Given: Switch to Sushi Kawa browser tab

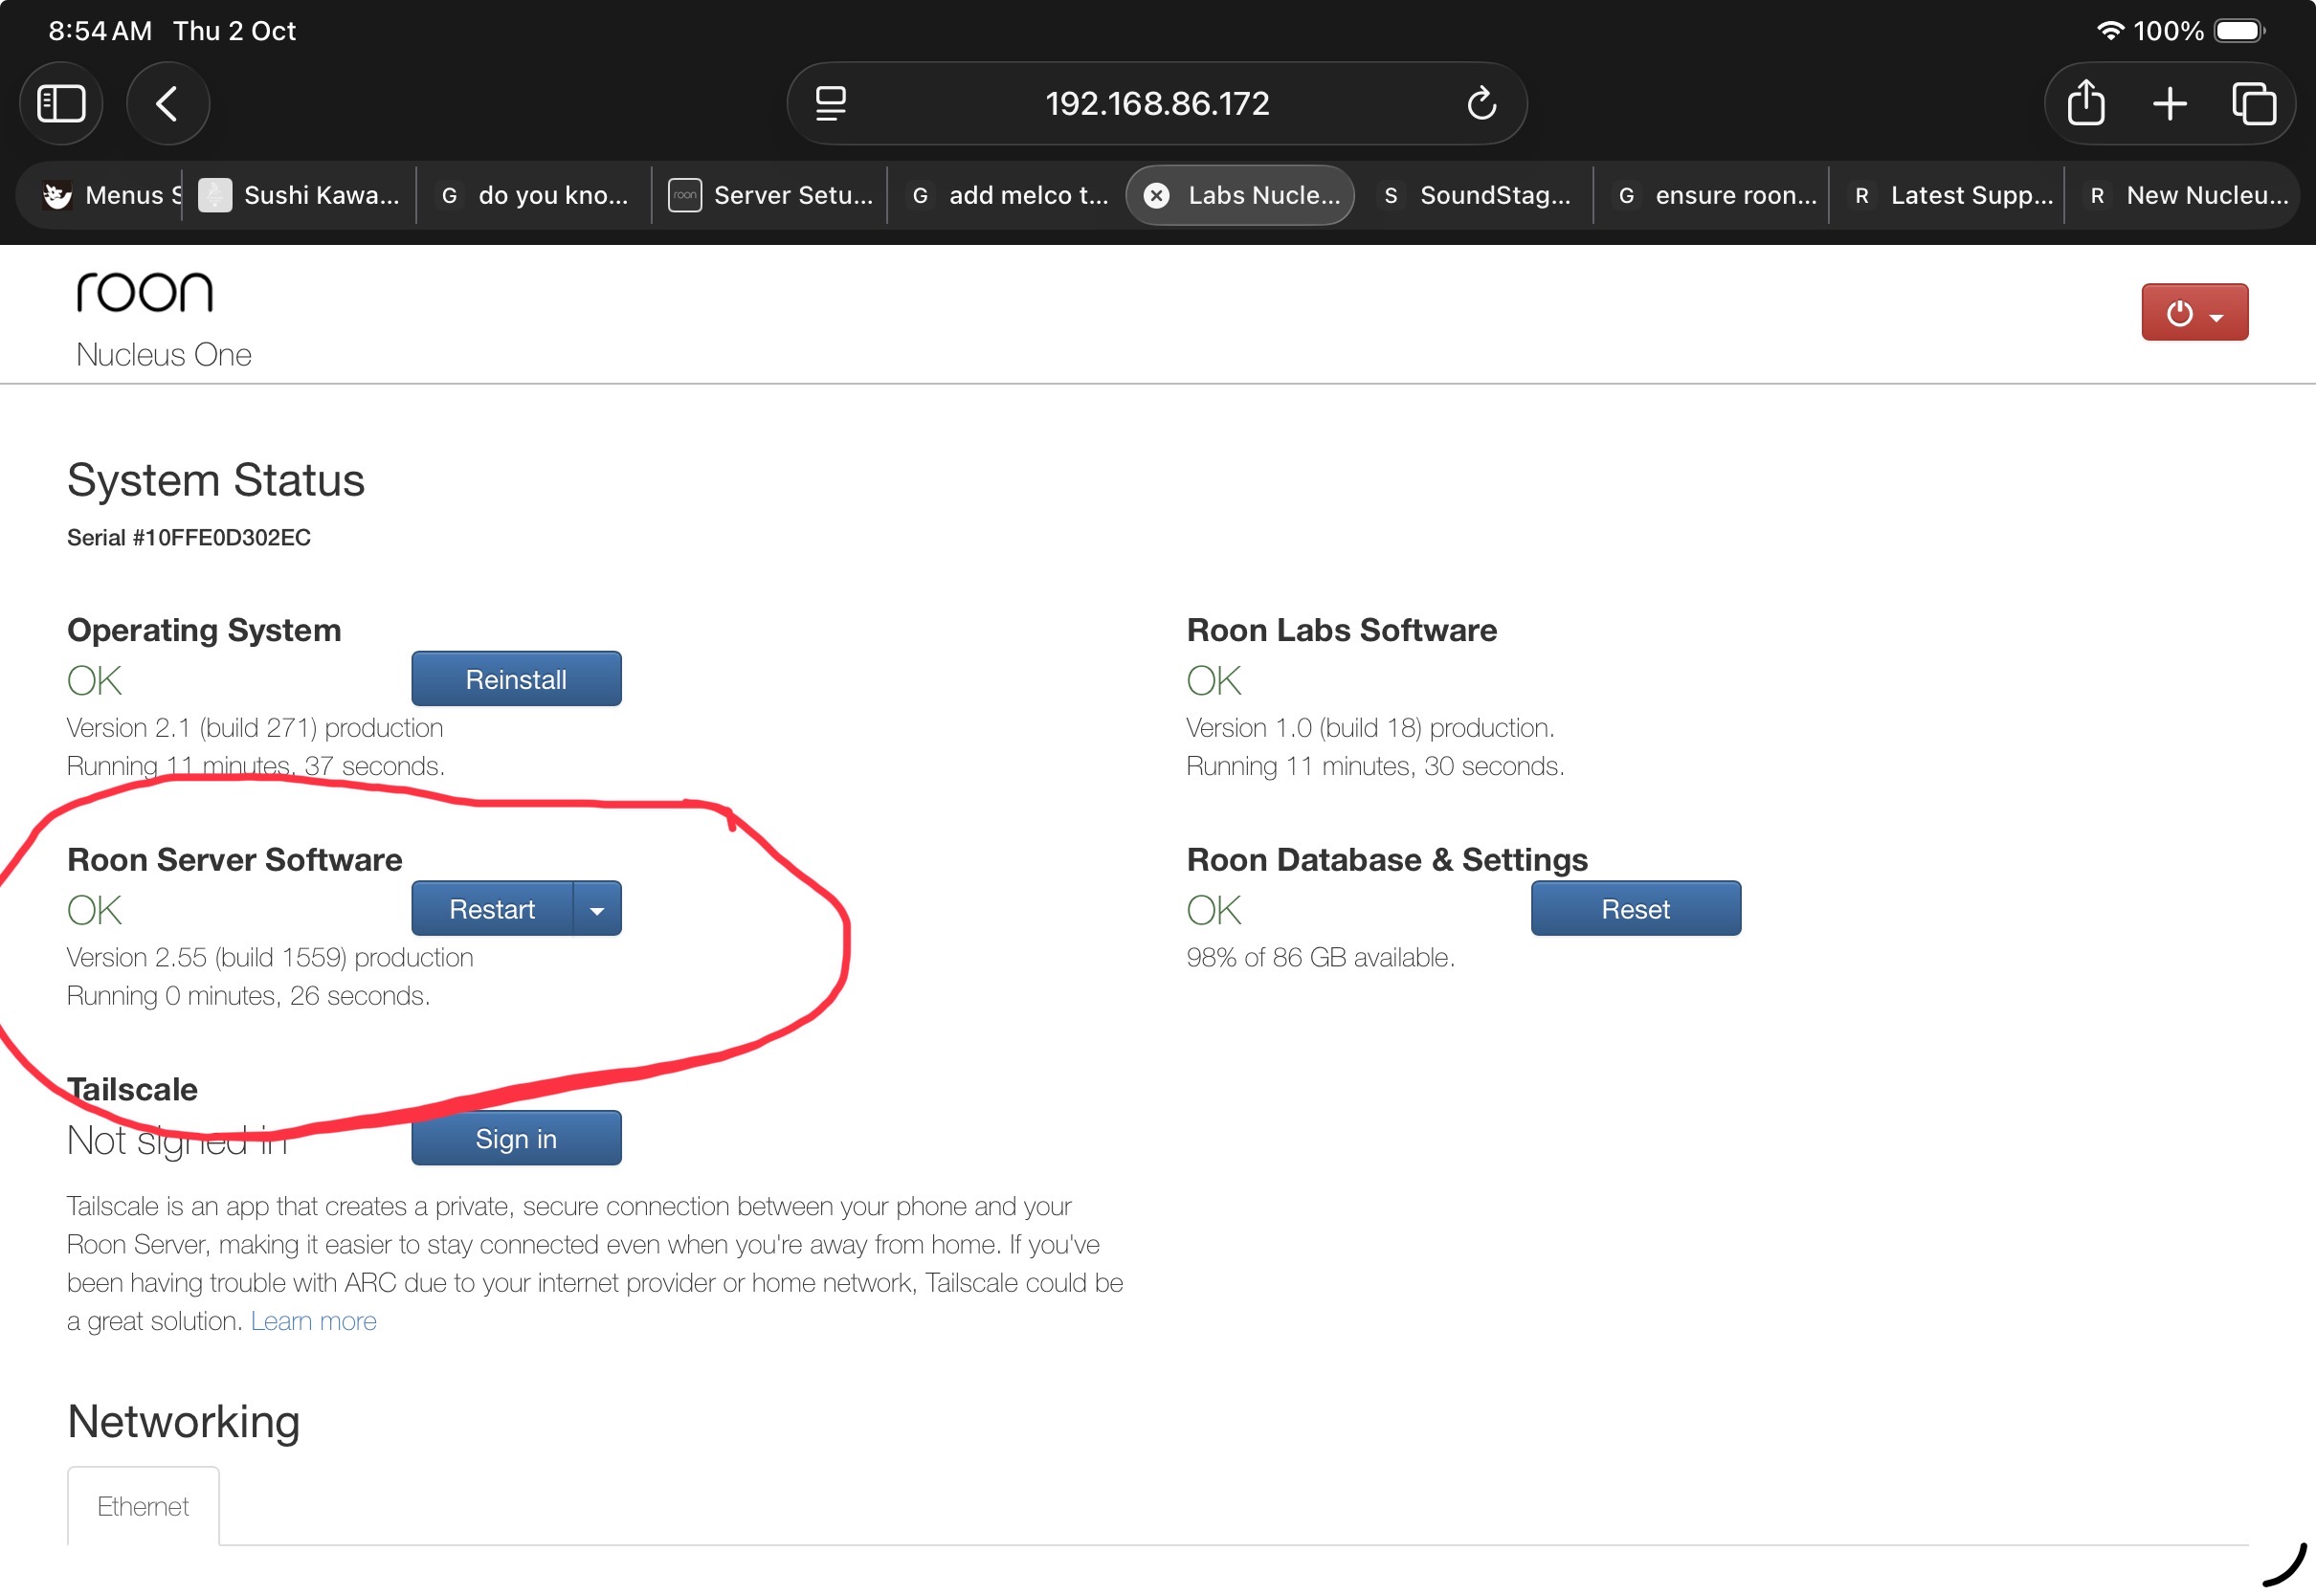Looking at the screenshot, I should 300,195.
